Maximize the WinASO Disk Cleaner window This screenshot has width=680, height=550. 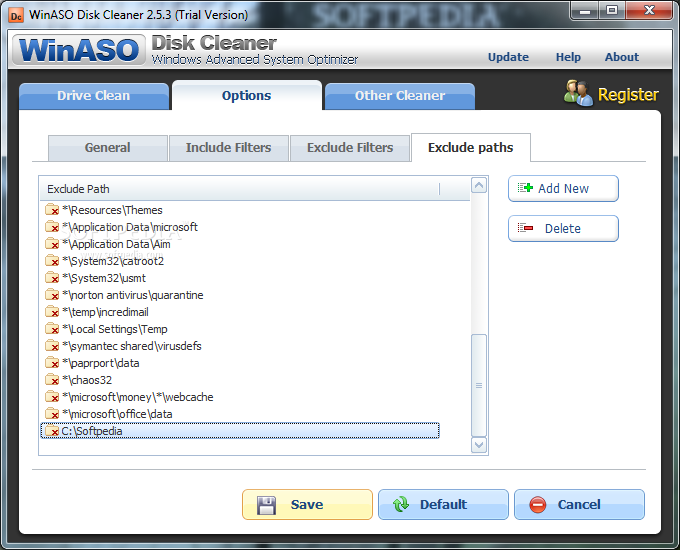click(611, 11)
